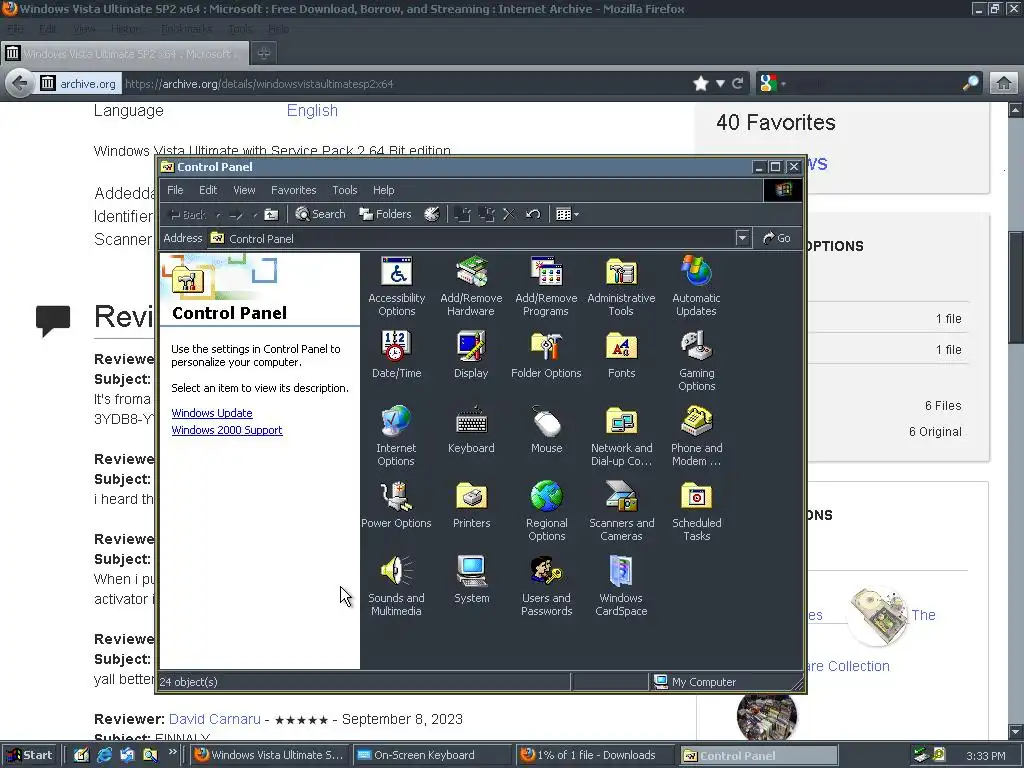Open the Edit menu in Control Panel
Screen dimensions: 1024x768
pyautogui.click(x=208, y=190)
